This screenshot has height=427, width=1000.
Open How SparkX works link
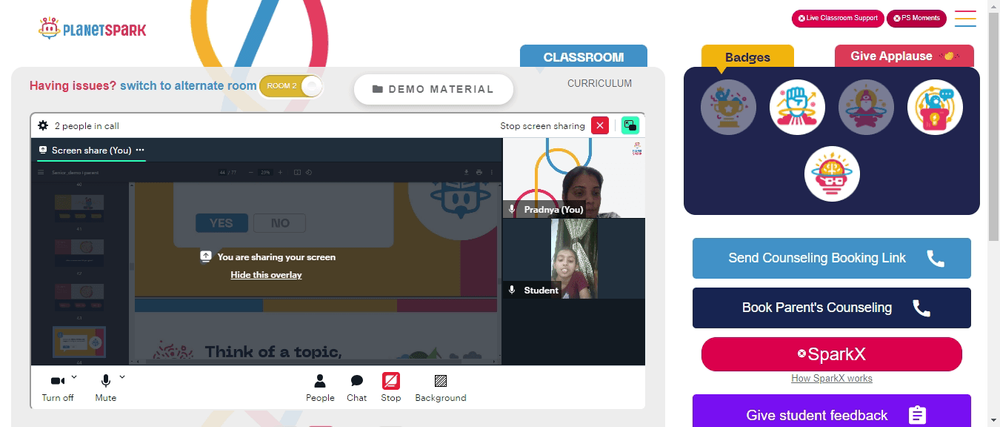(x=832, y=379)
